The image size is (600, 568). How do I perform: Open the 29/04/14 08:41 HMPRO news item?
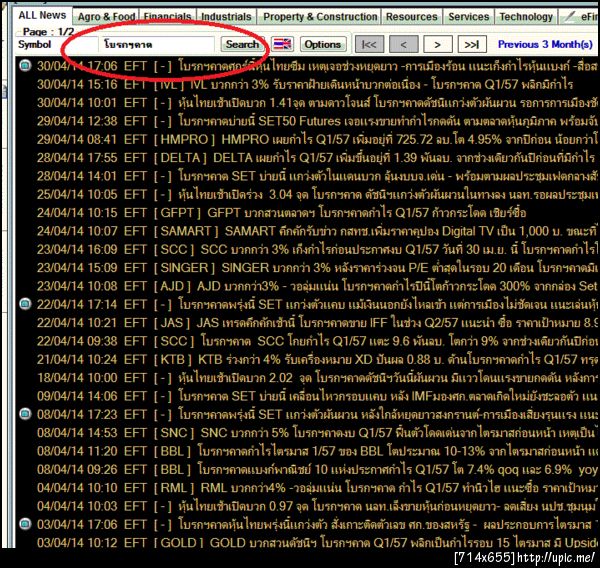click(x=316, y=139)
